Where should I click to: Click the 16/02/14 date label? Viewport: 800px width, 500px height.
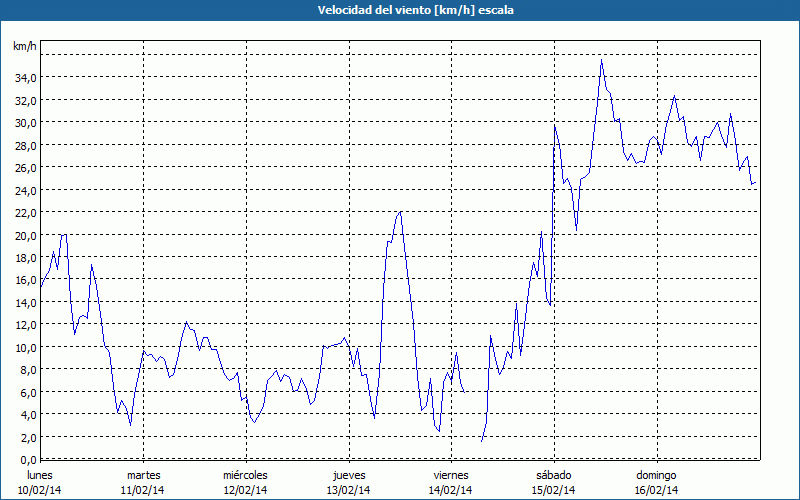point(656,490)
